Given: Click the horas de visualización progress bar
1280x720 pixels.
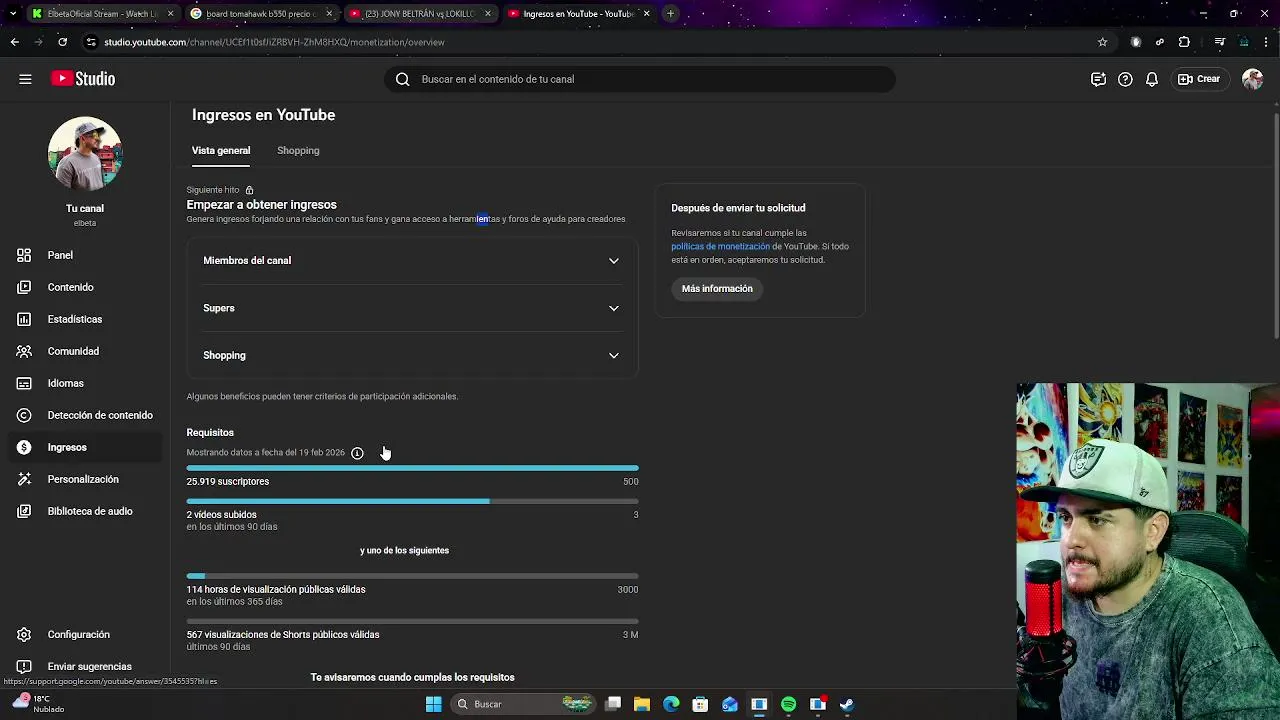Looking at the screenshot, I should [412, 576].
